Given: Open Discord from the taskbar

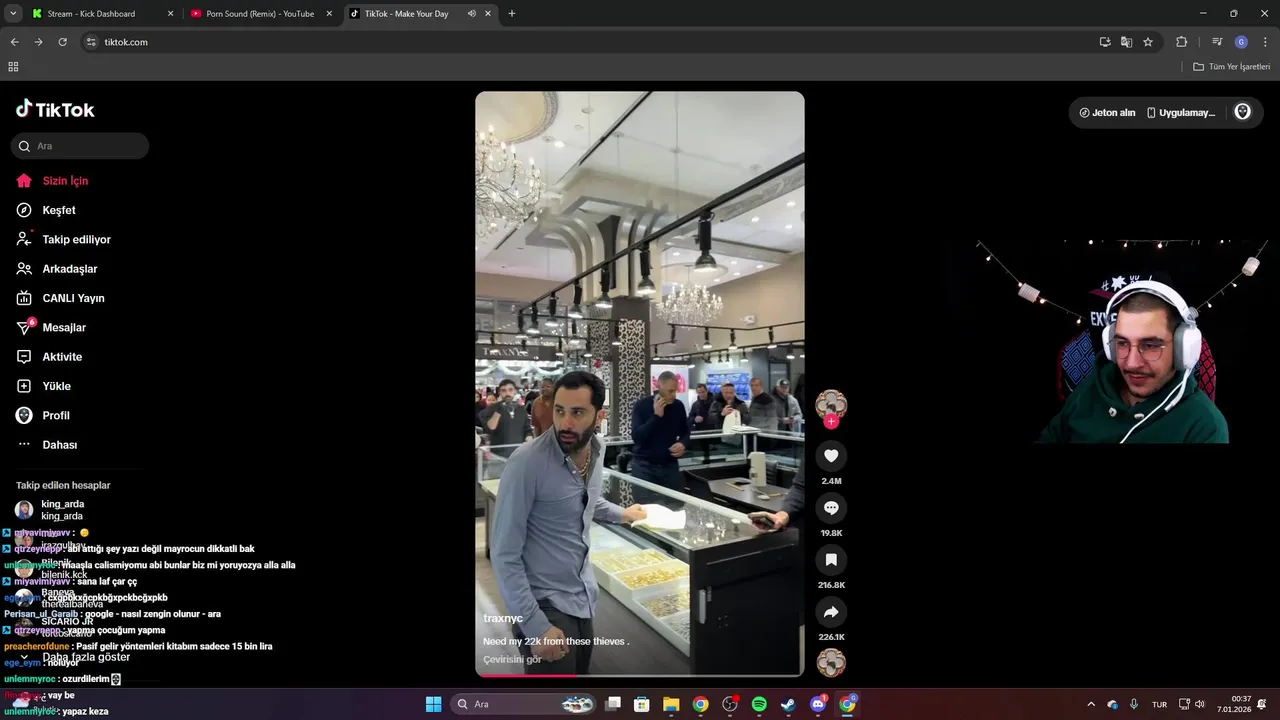Looking at the screenshot, I should [818, 704].
